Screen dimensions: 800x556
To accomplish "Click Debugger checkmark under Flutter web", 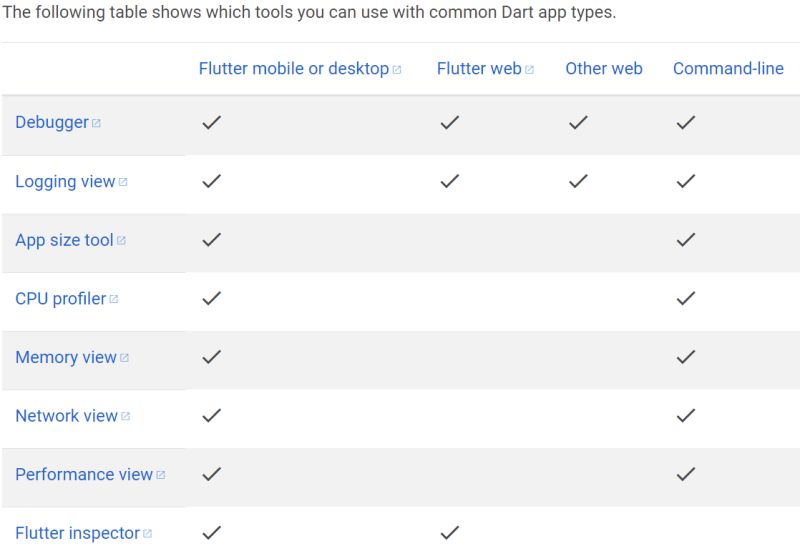I will click(x=449, y=122).
